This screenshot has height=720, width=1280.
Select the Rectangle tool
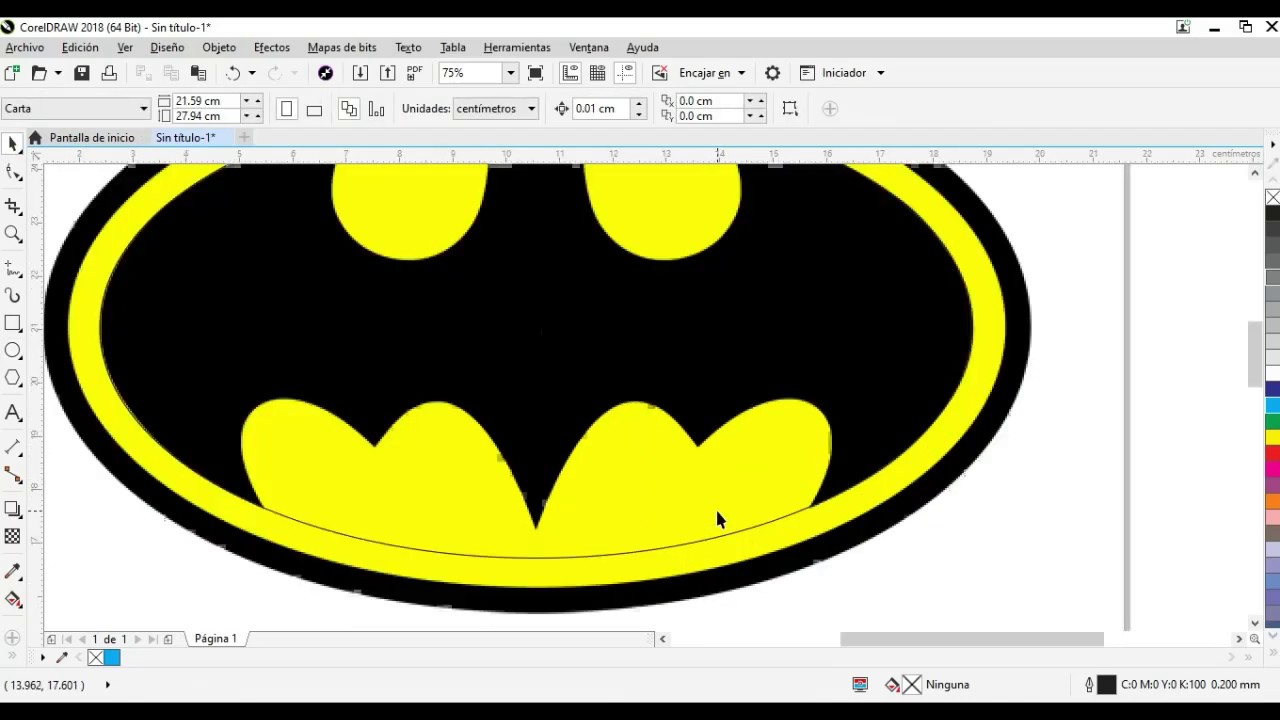(x=13, y=323)
